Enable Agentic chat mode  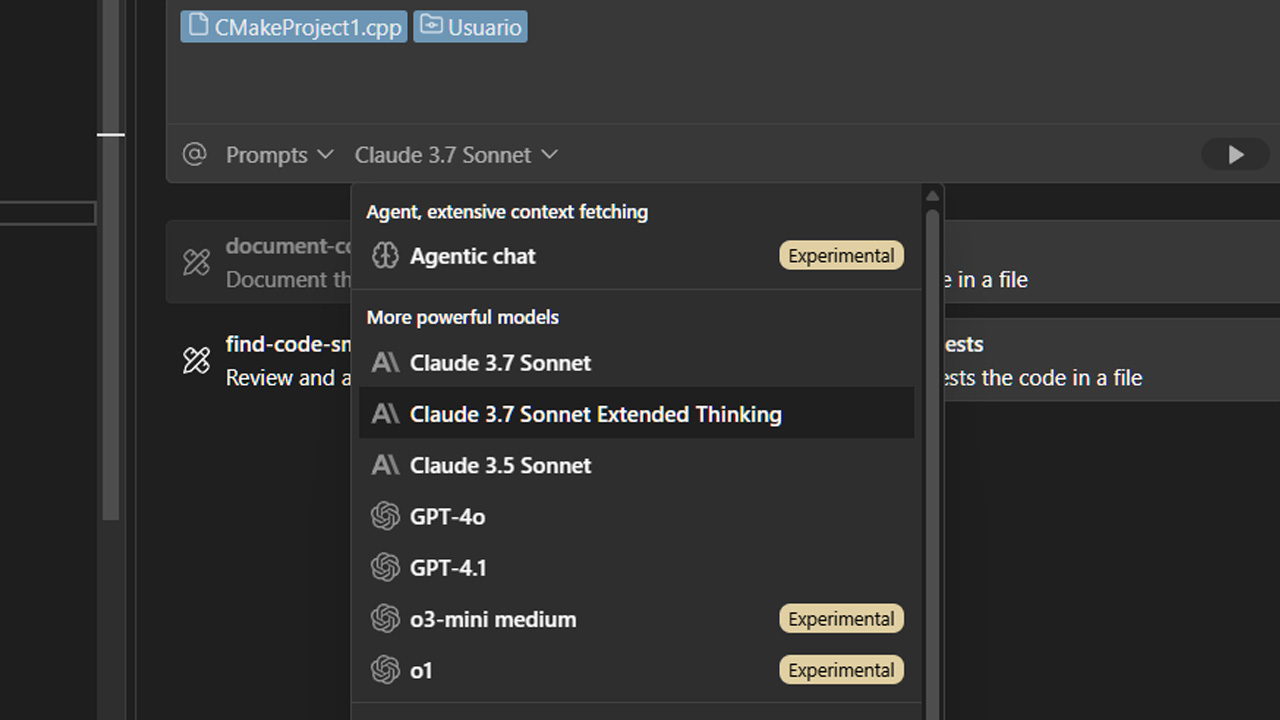[x=472, y=256]
